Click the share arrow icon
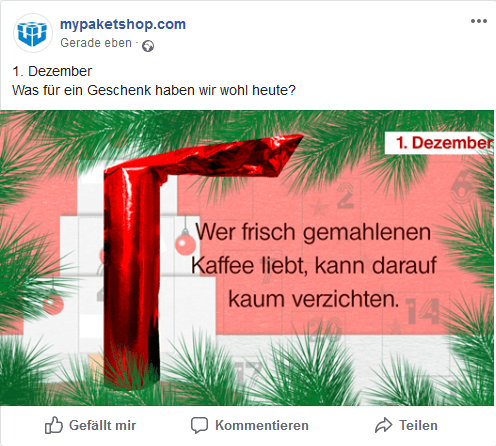The height and width of the screenshot is (446, 496). (384, 425)
